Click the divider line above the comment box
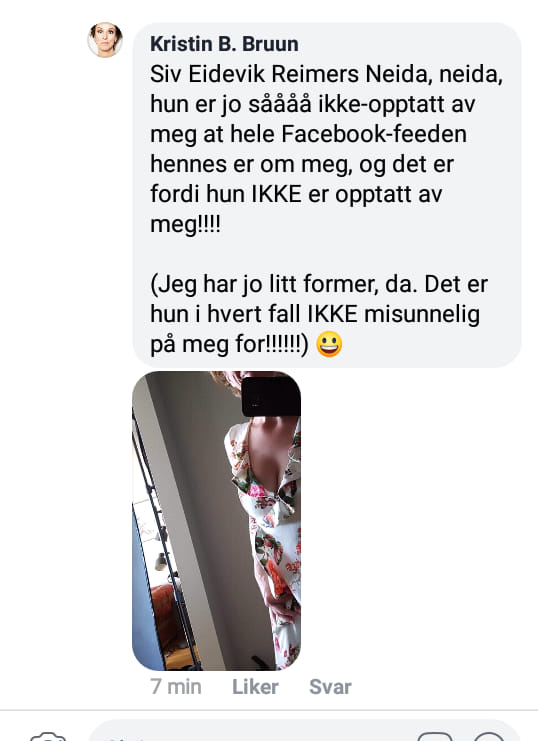 point(269,710)
